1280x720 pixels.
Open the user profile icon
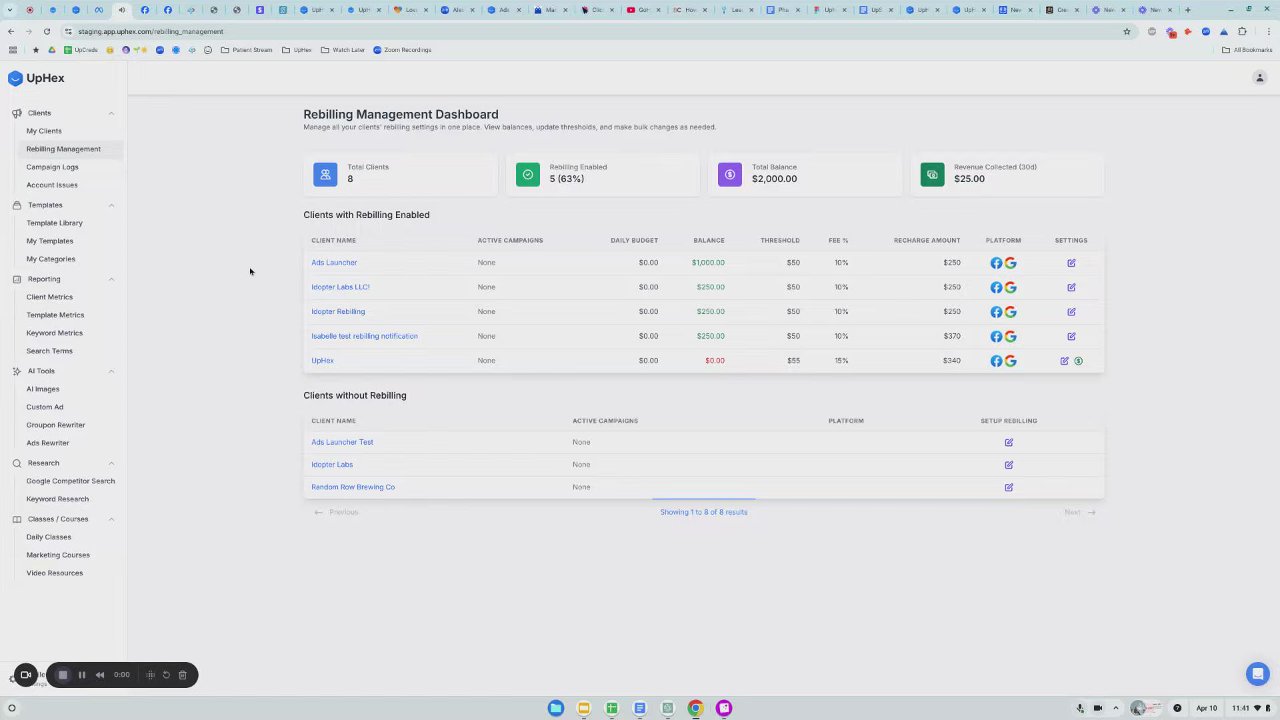[x=1260, y=78]
